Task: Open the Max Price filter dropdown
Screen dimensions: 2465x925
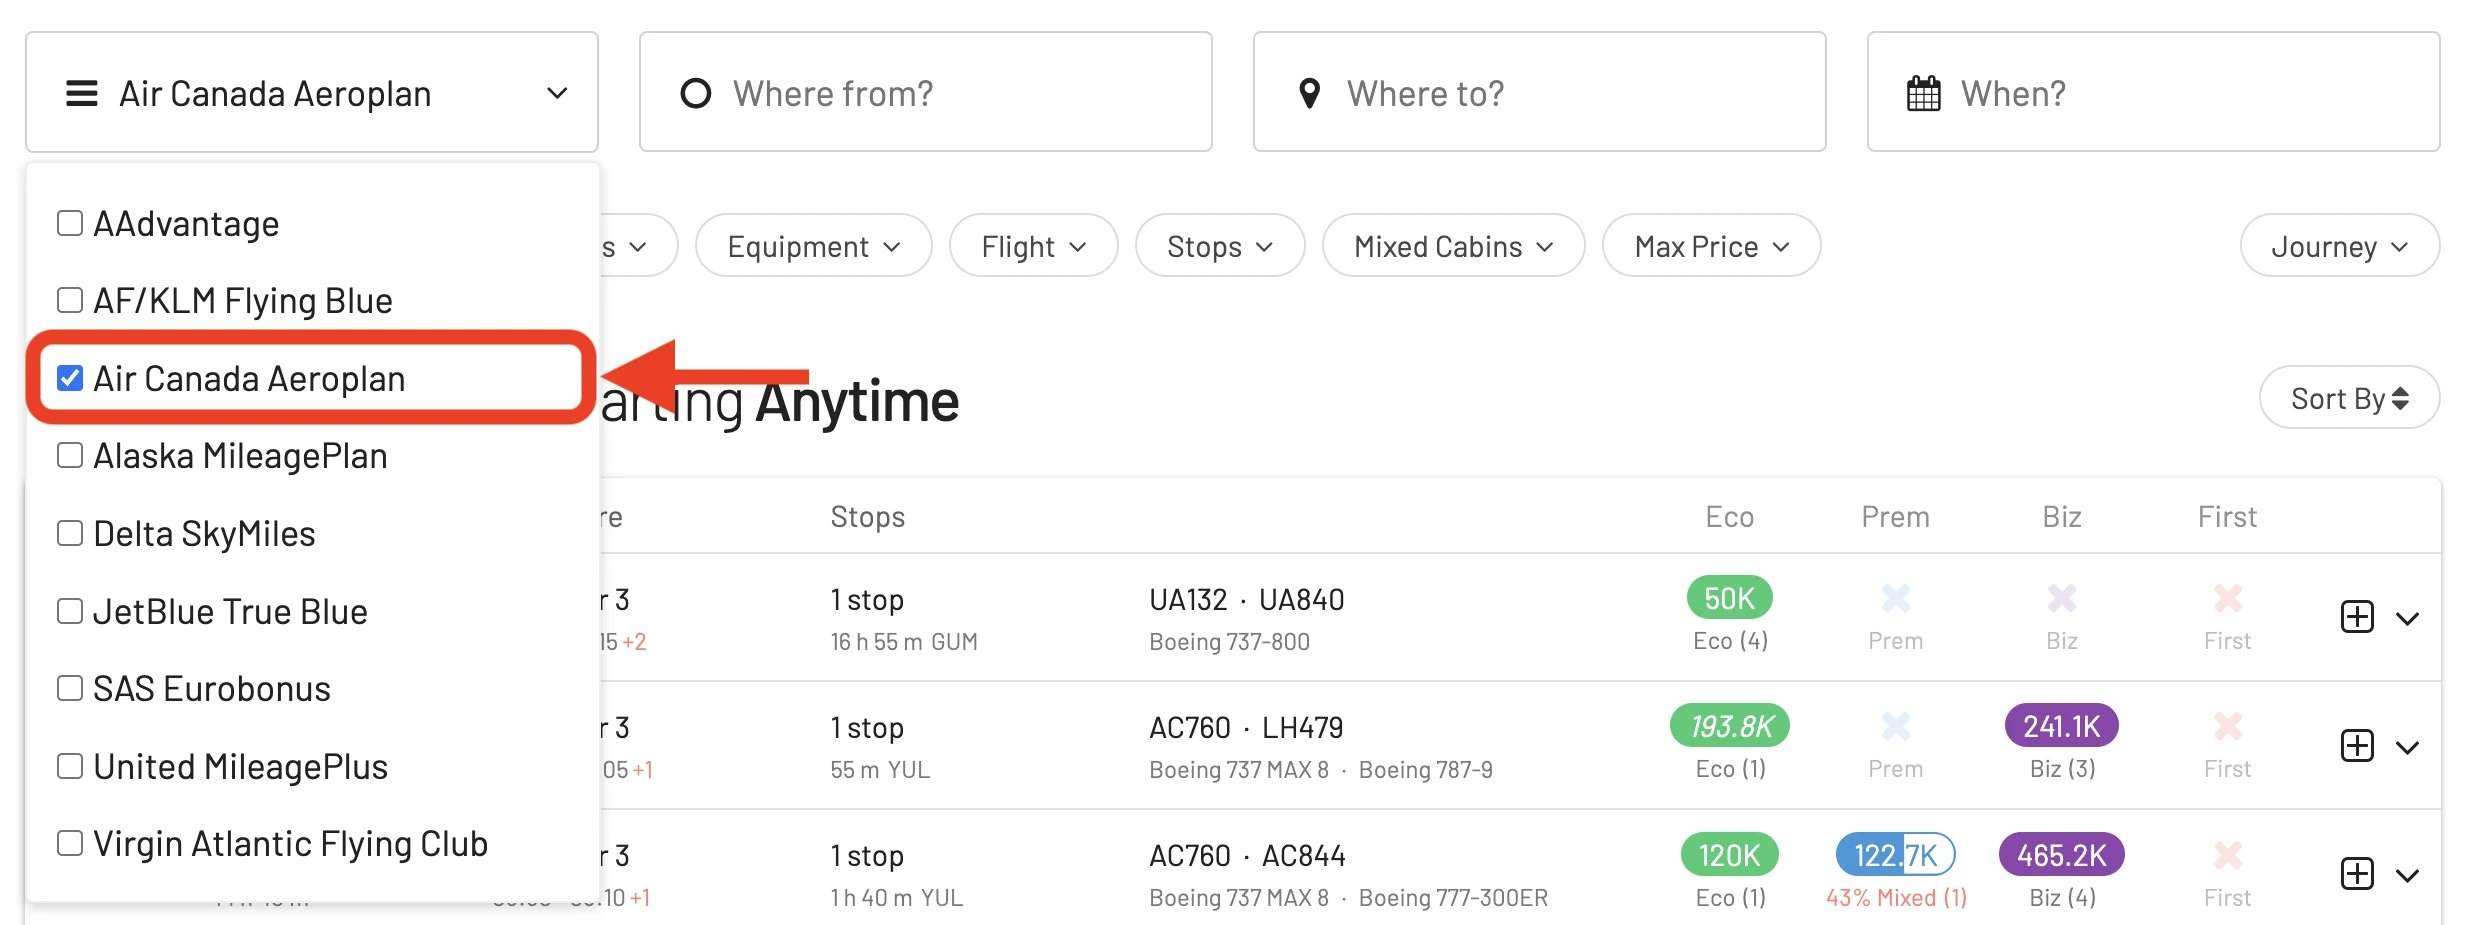Action: [x=1711, y=246]
